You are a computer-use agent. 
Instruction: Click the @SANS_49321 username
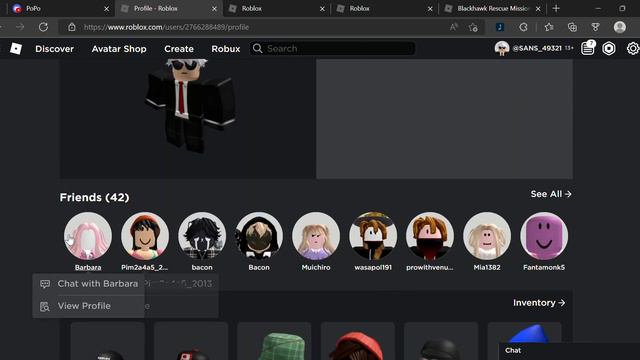pyautogui.click(x=537, y=48)
